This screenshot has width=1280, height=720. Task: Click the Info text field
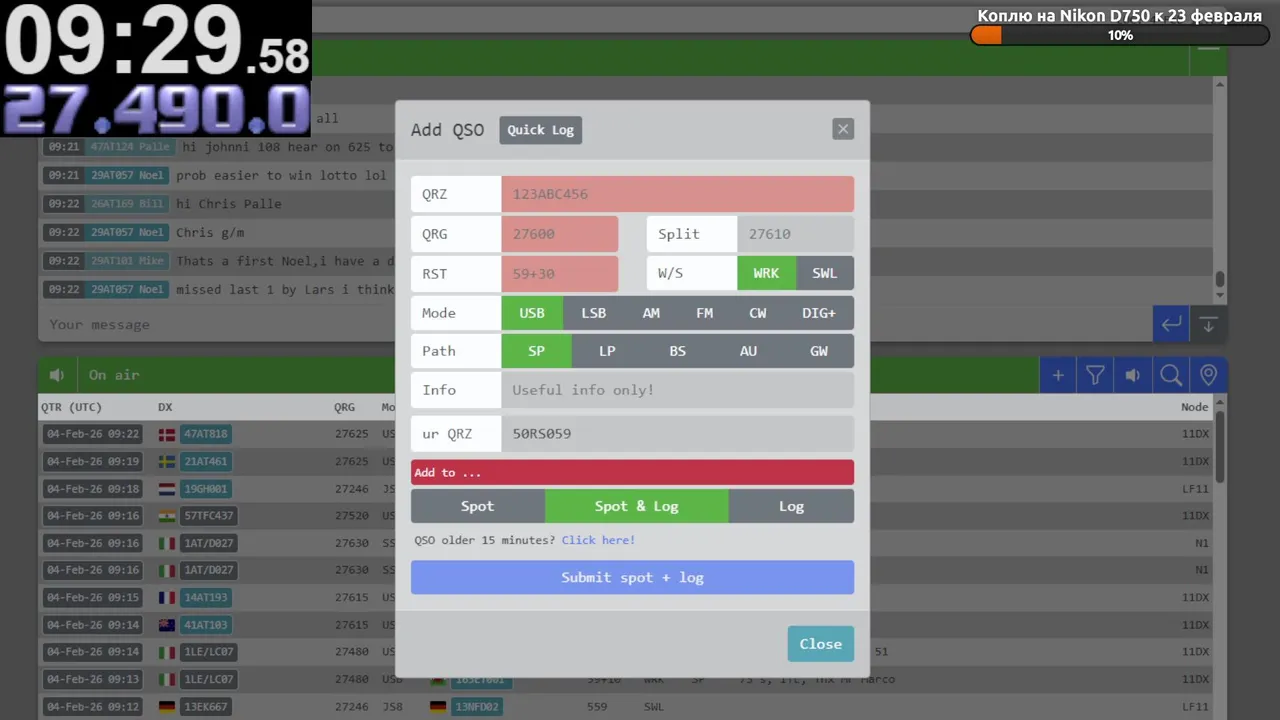(x=677, y=390)
